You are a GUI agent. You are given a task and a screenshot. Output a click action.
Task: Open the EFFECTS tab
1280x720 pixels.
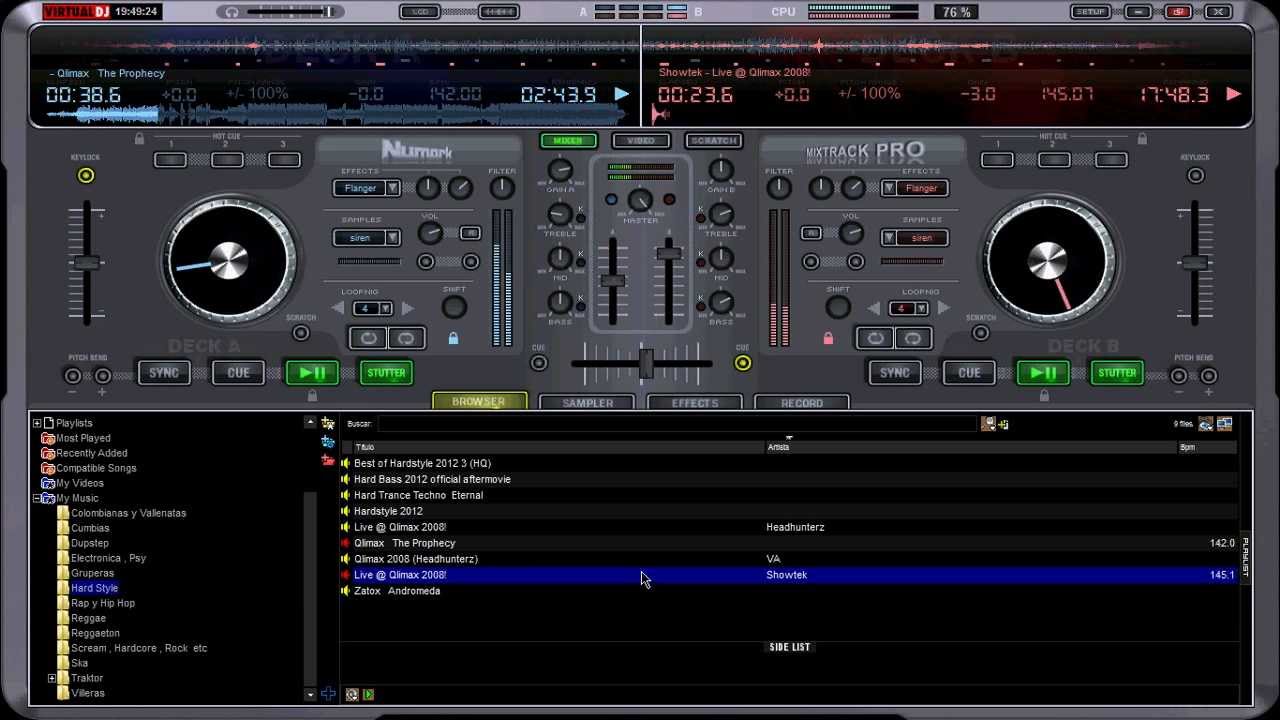(695, 402)
